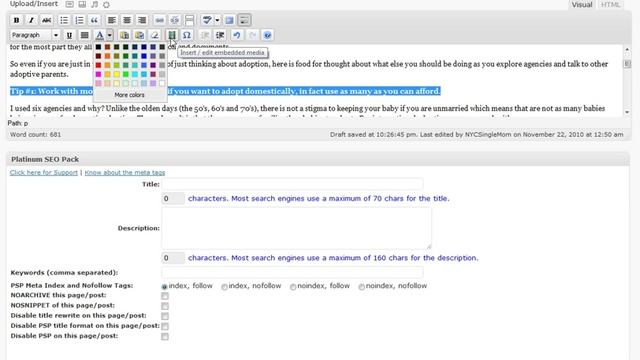Focus the Keywords input field
This screenshot has height=360, width=640.
pos(292,272)
